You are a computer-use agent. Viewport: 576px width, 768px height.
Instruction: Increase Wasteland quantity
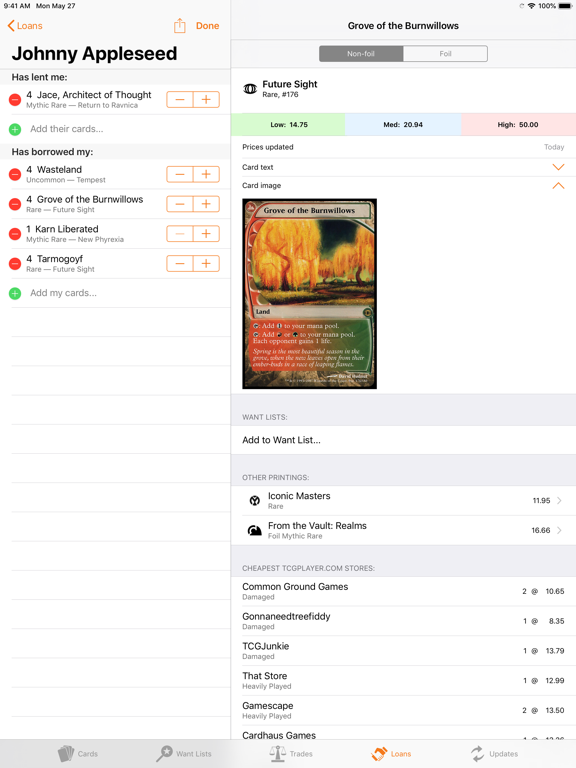coord(206,174)
